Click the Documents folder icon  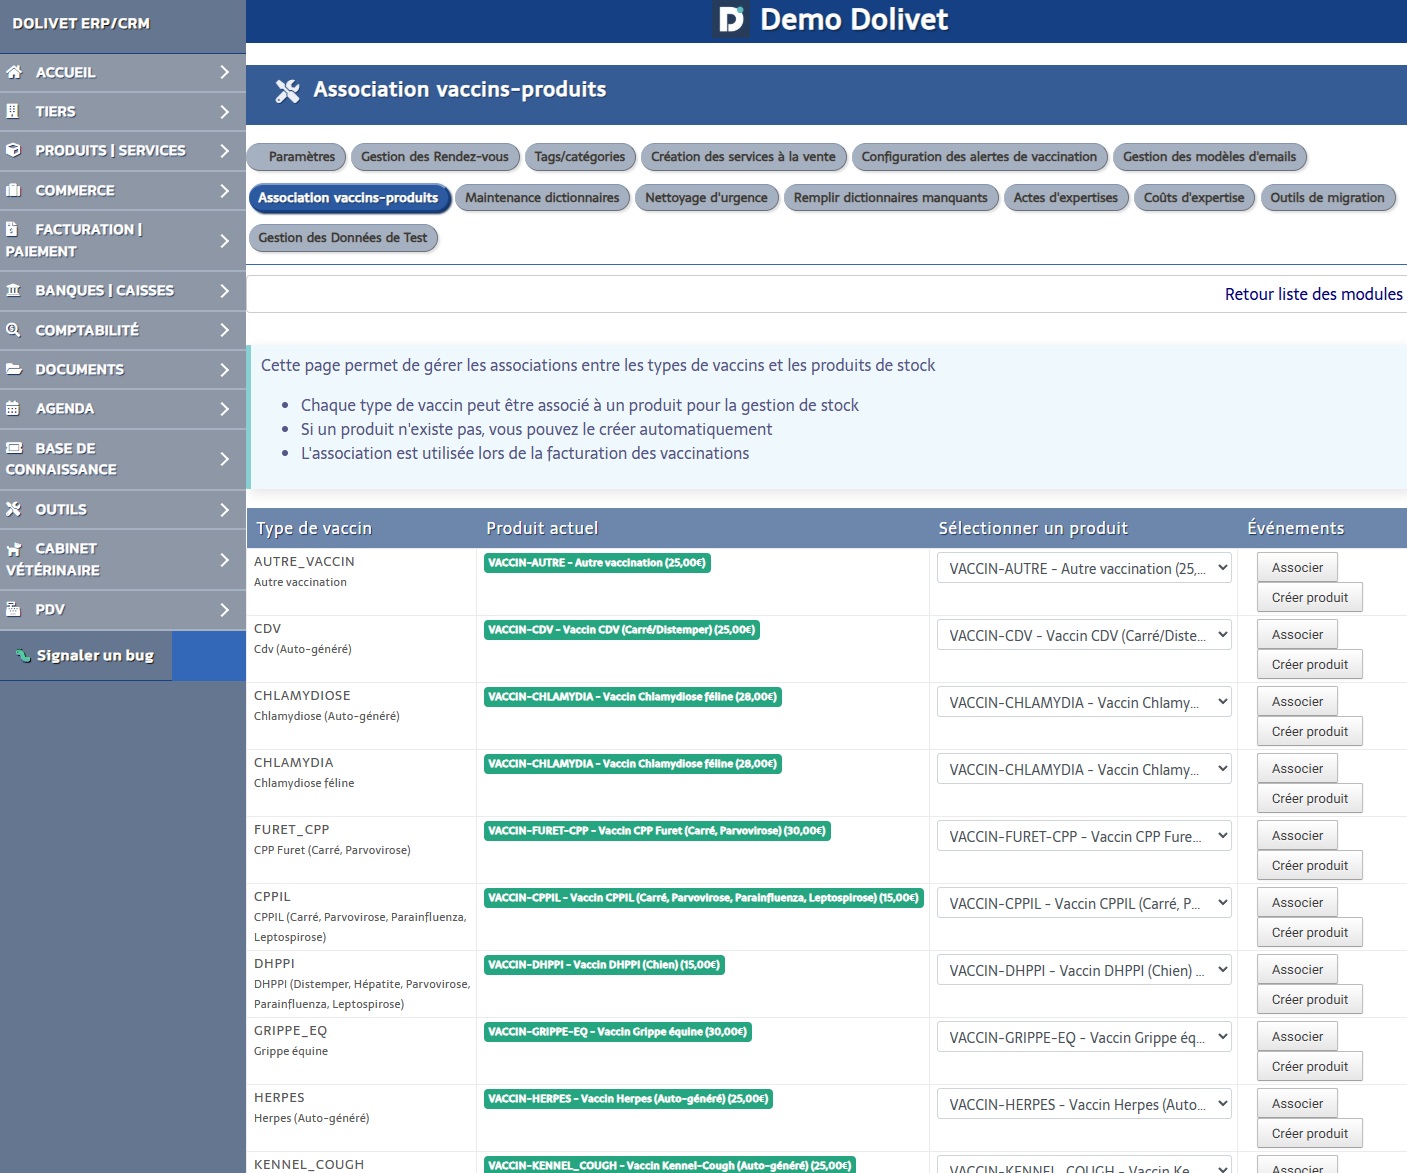point(14,369)
